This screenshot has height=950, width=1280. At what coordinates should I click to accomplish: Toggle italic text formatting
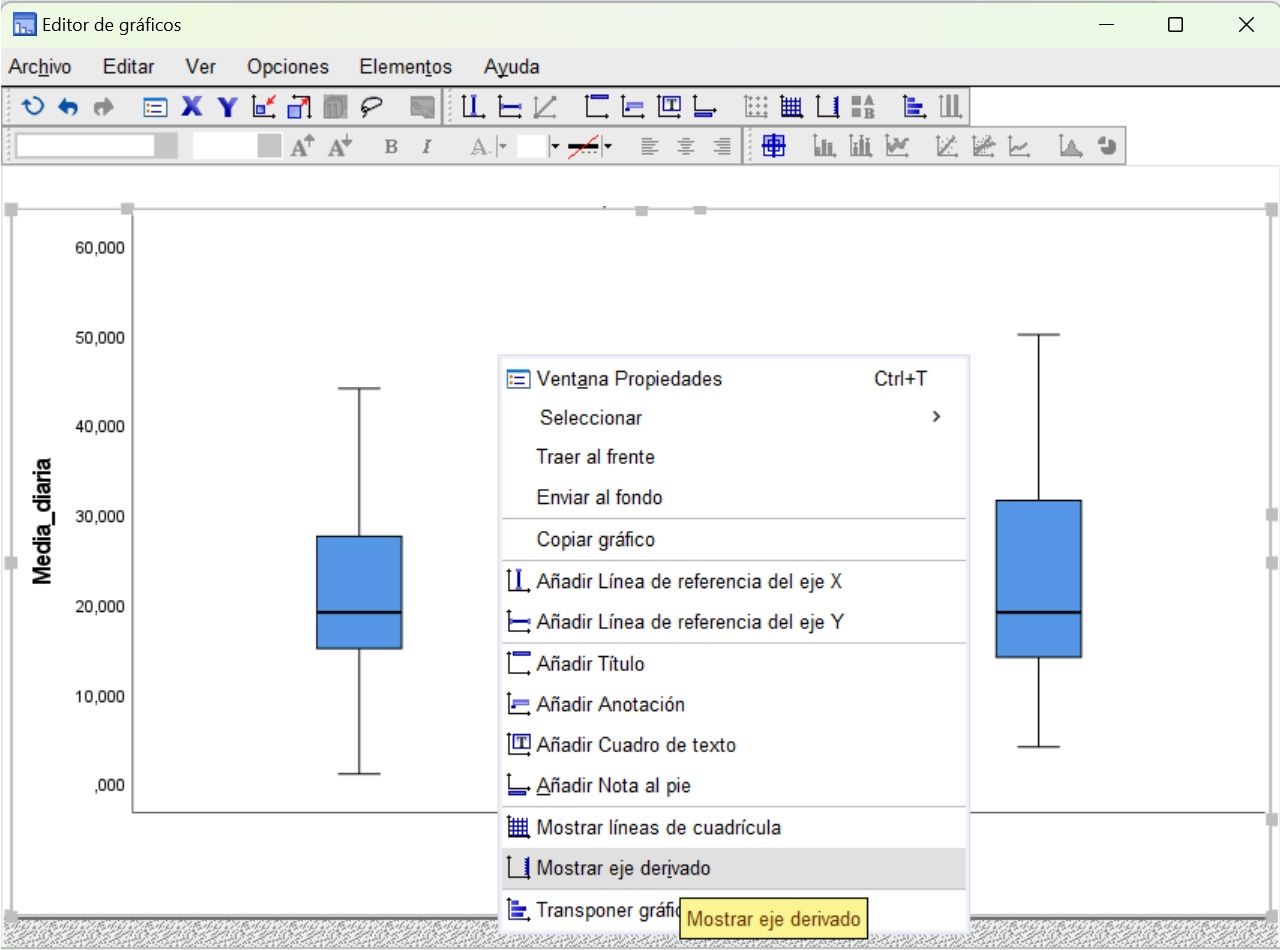[426, 147]
